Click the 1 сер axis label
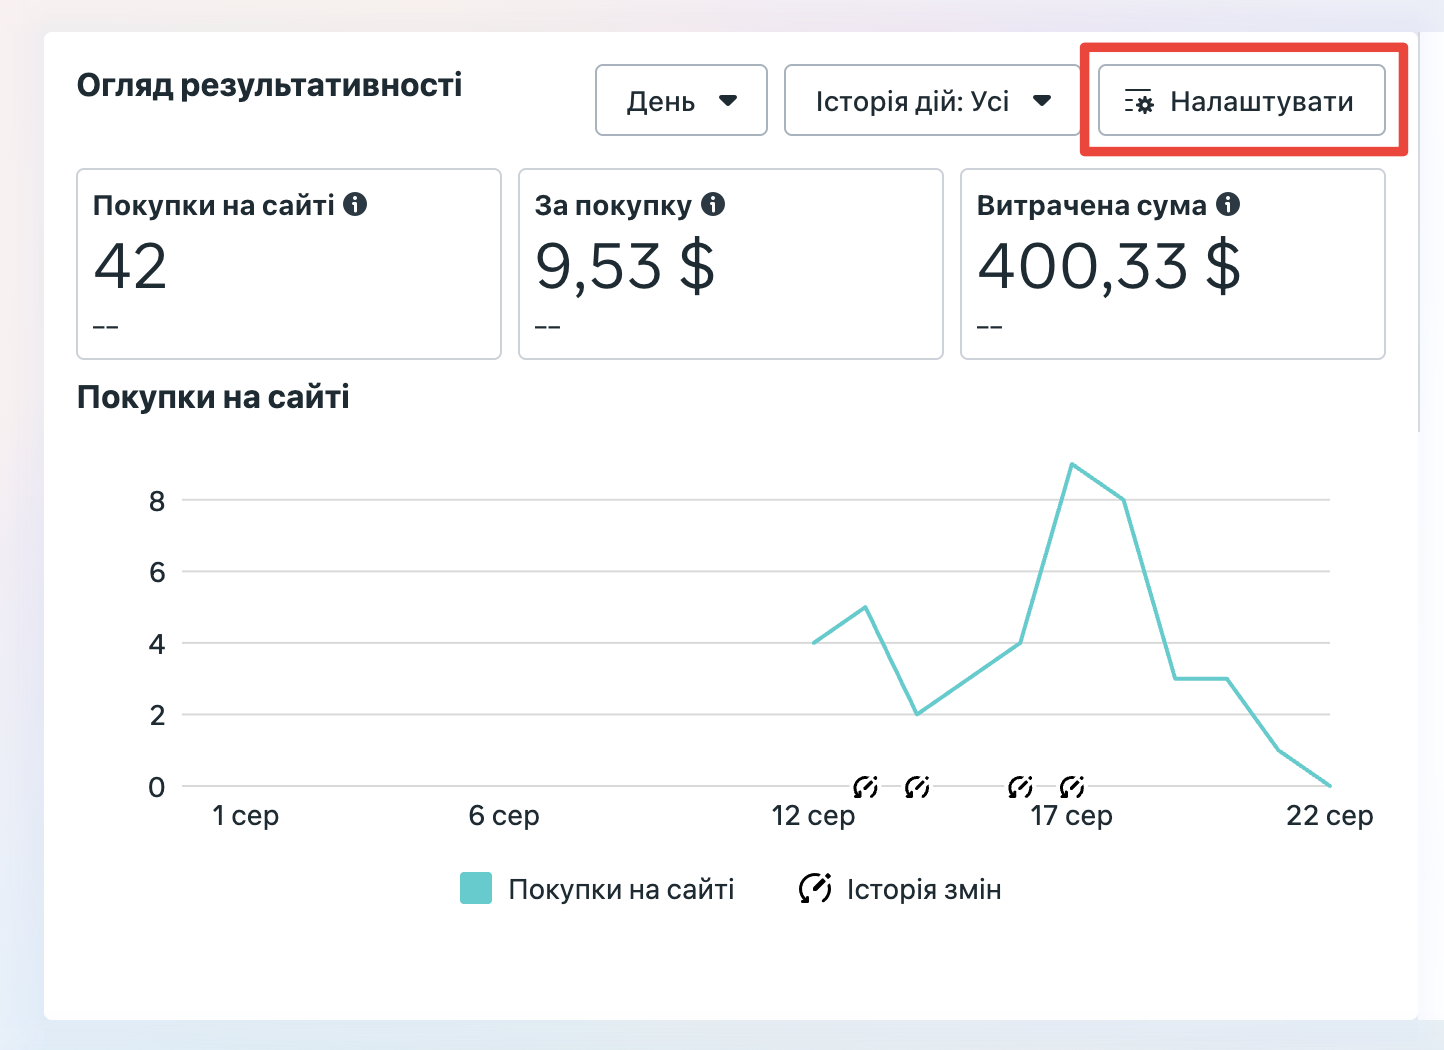 [246, 816]
